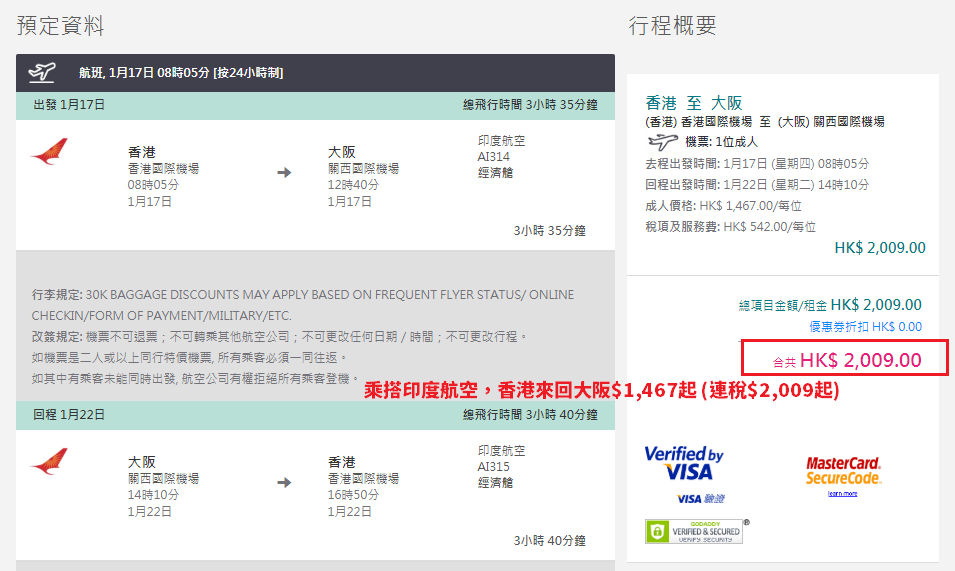
Task: Click flight header 航班, 1月17日 08時05分
Action: coord(181,72)
